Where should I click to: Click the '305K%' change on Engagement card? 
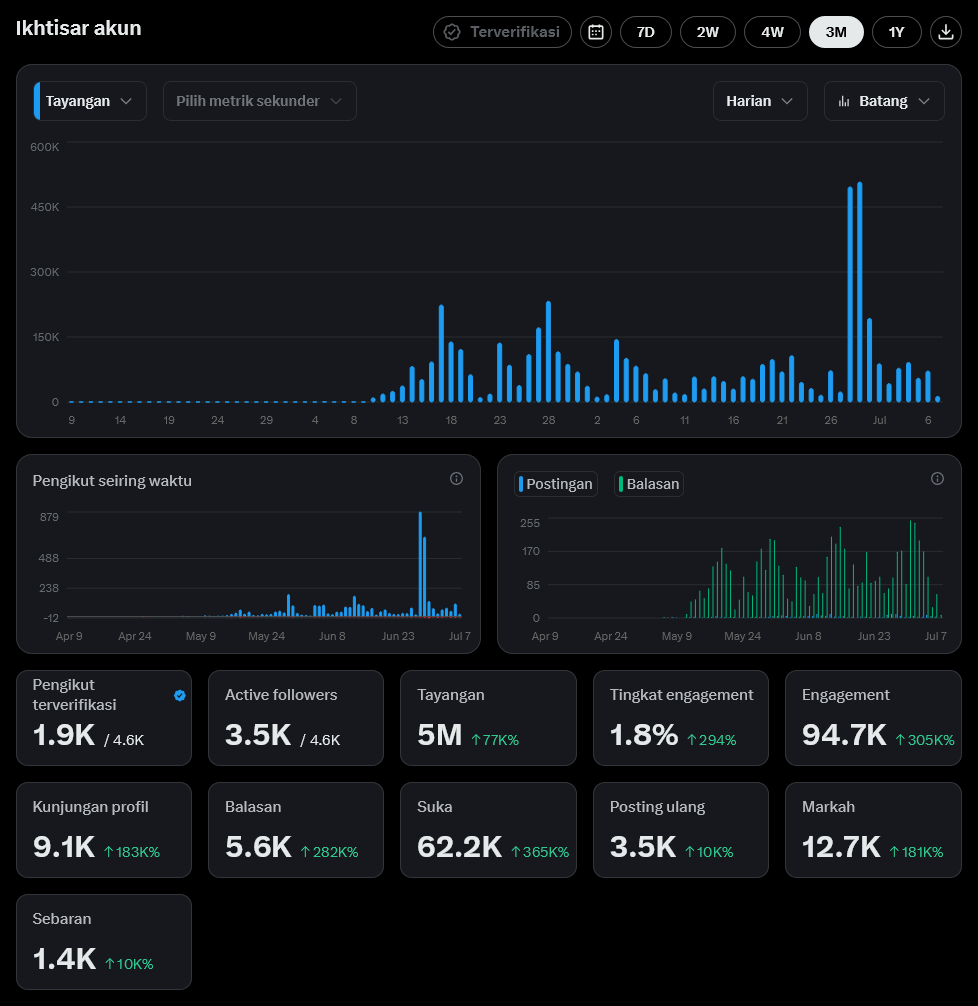point(925,740)
